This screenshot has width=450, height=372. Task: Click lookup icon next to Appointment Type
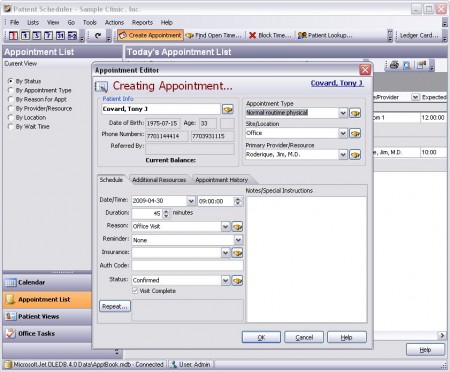coord(355,113)
